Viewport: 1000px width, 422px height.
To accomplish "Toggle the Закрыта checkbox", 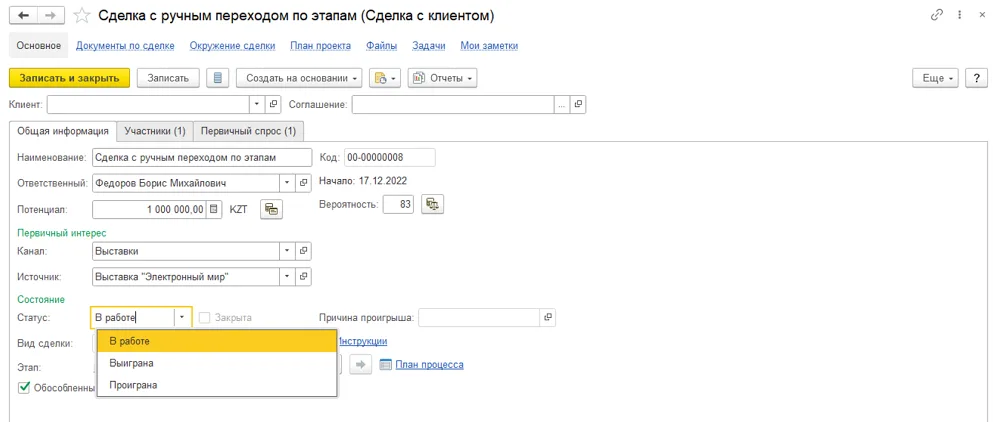I will point(204,317).
